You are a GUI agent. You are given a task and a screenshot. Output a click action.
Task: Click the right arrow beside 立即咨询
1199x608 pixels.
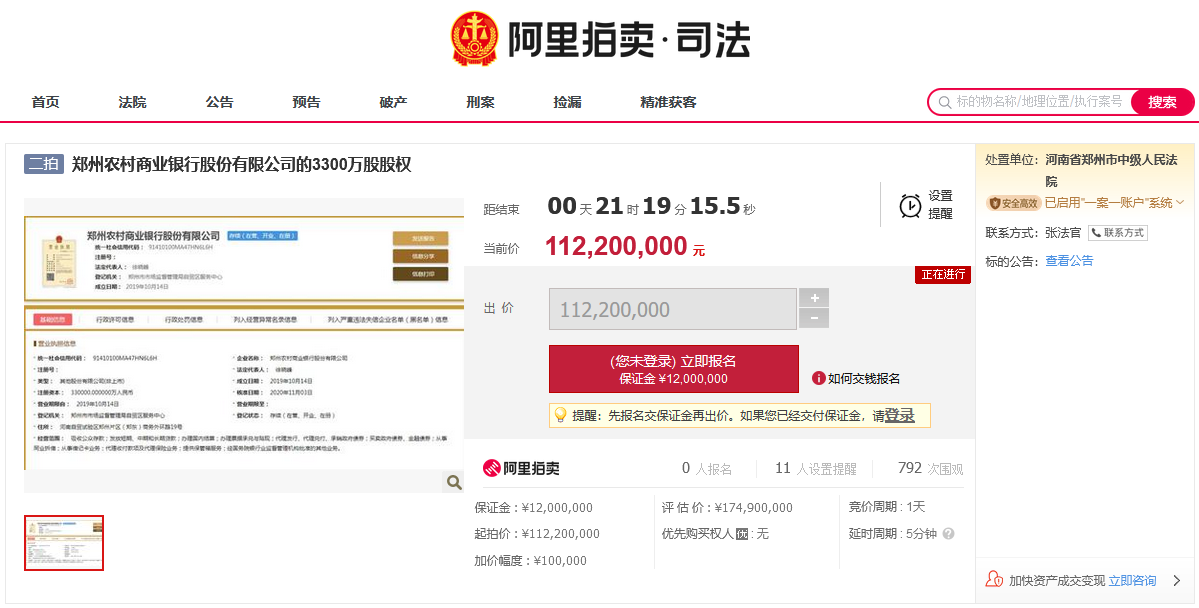[x=1177, y=580]
